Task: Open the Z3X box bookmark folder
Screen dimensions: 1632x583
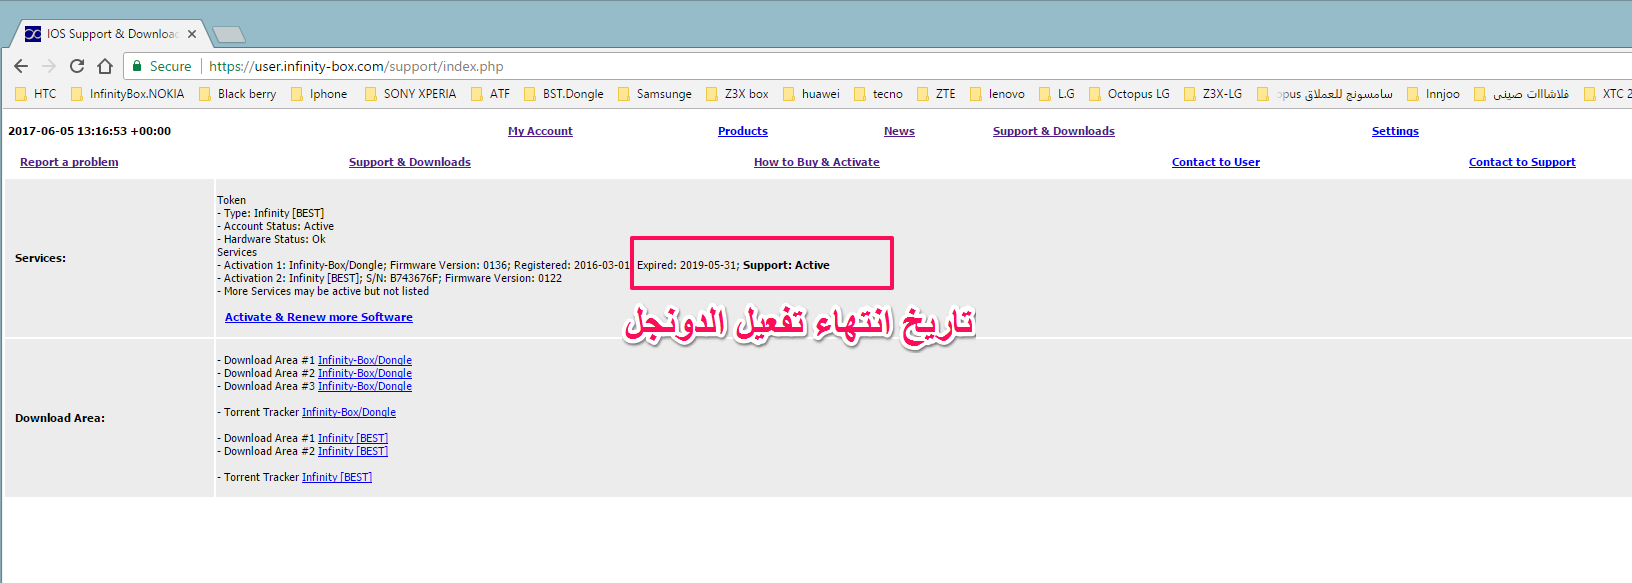Action: [738, 94]
